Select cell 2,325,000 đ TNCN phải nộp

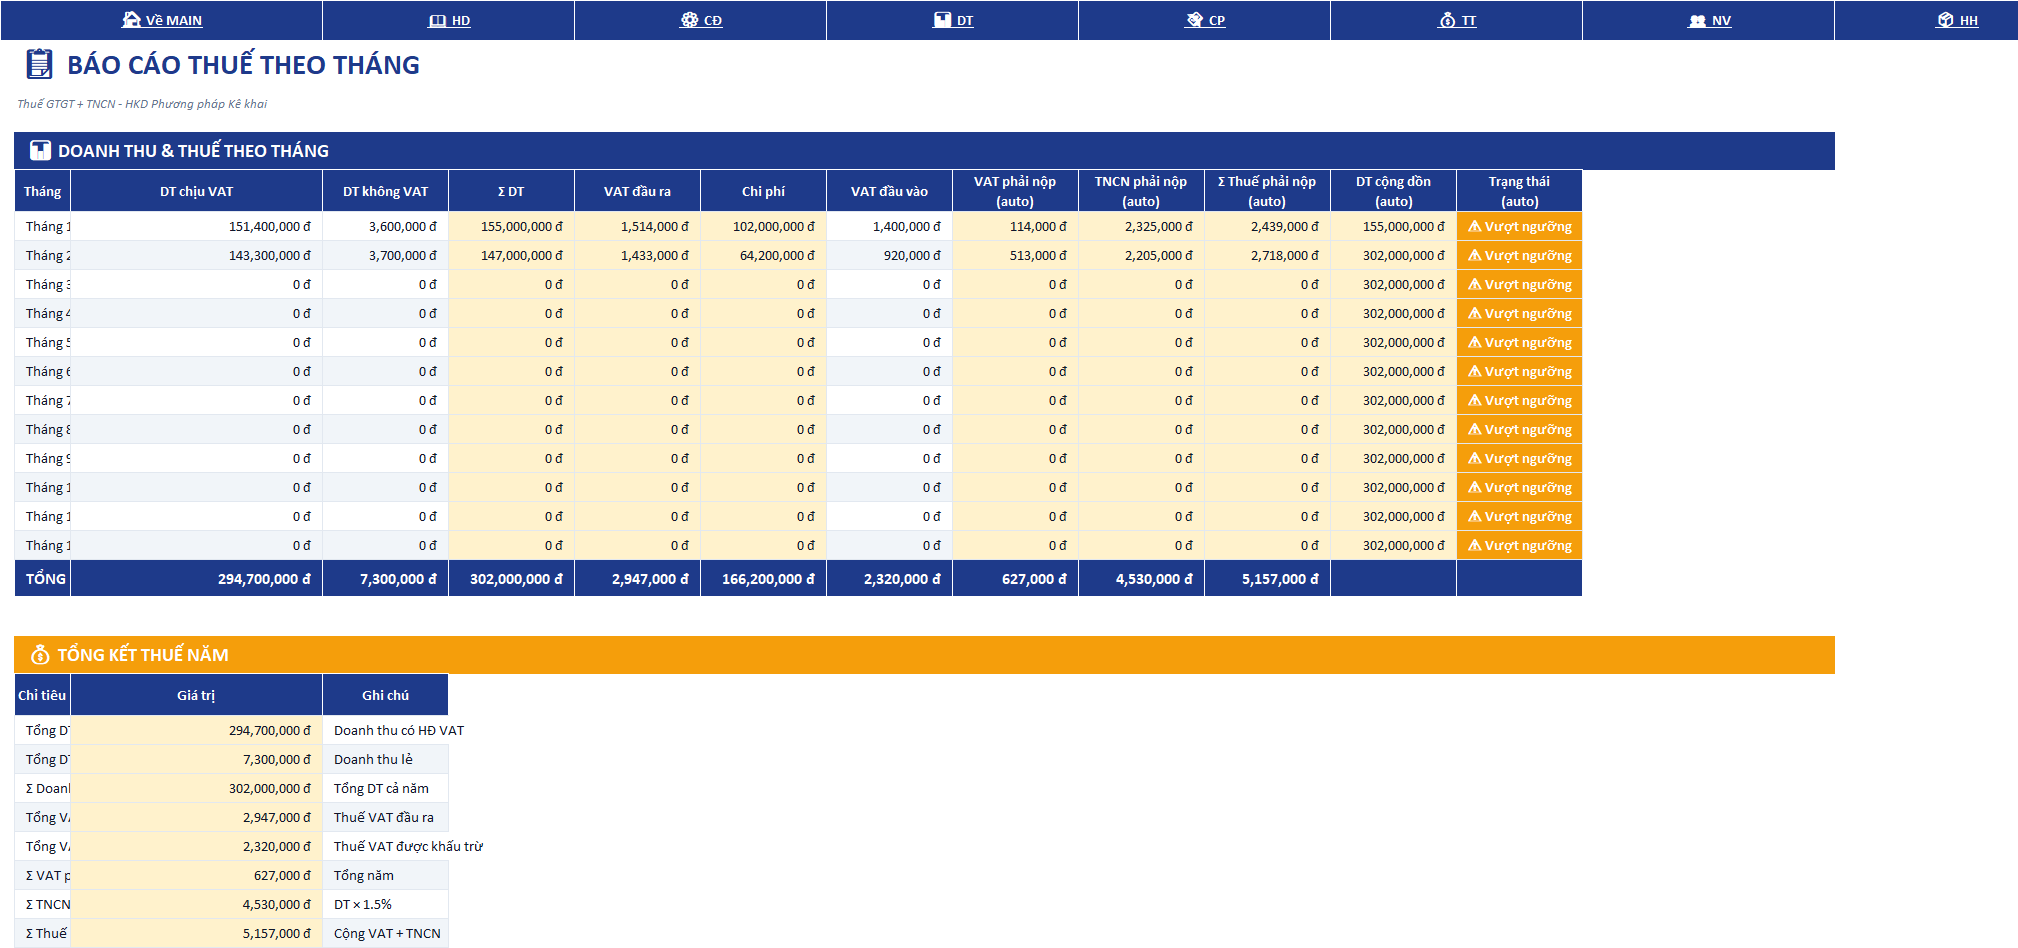click(1141, 227)
